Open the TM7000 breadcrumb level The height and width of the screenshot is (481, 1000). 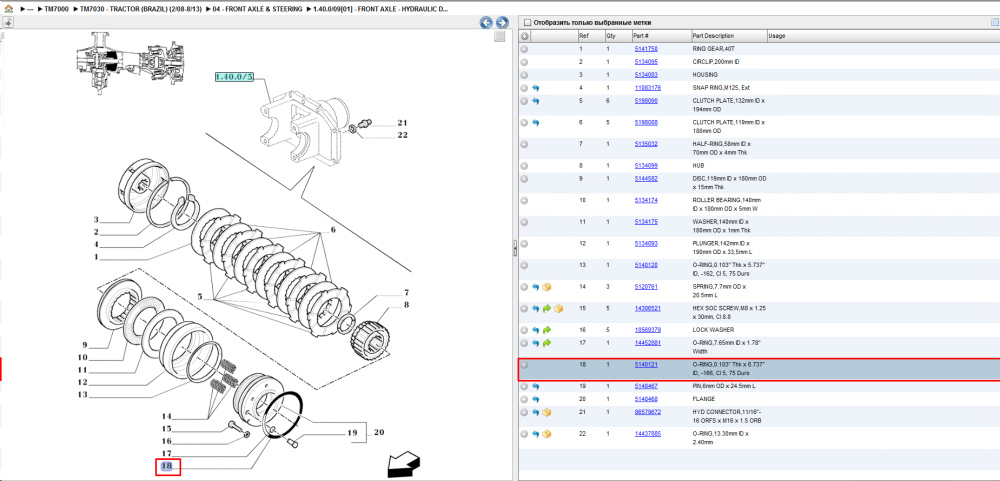point(56,10)
